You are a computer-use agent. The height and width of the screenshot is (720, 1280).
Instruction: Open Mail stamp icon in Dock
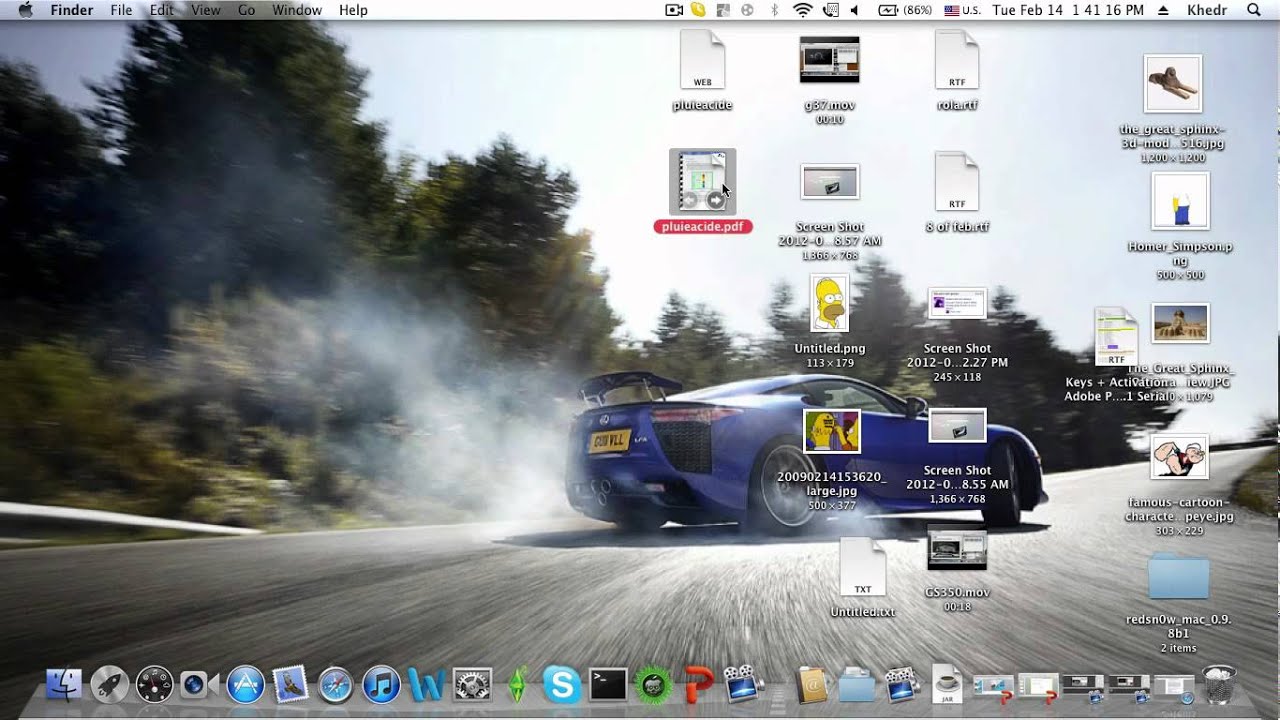[x=290, y=685]
